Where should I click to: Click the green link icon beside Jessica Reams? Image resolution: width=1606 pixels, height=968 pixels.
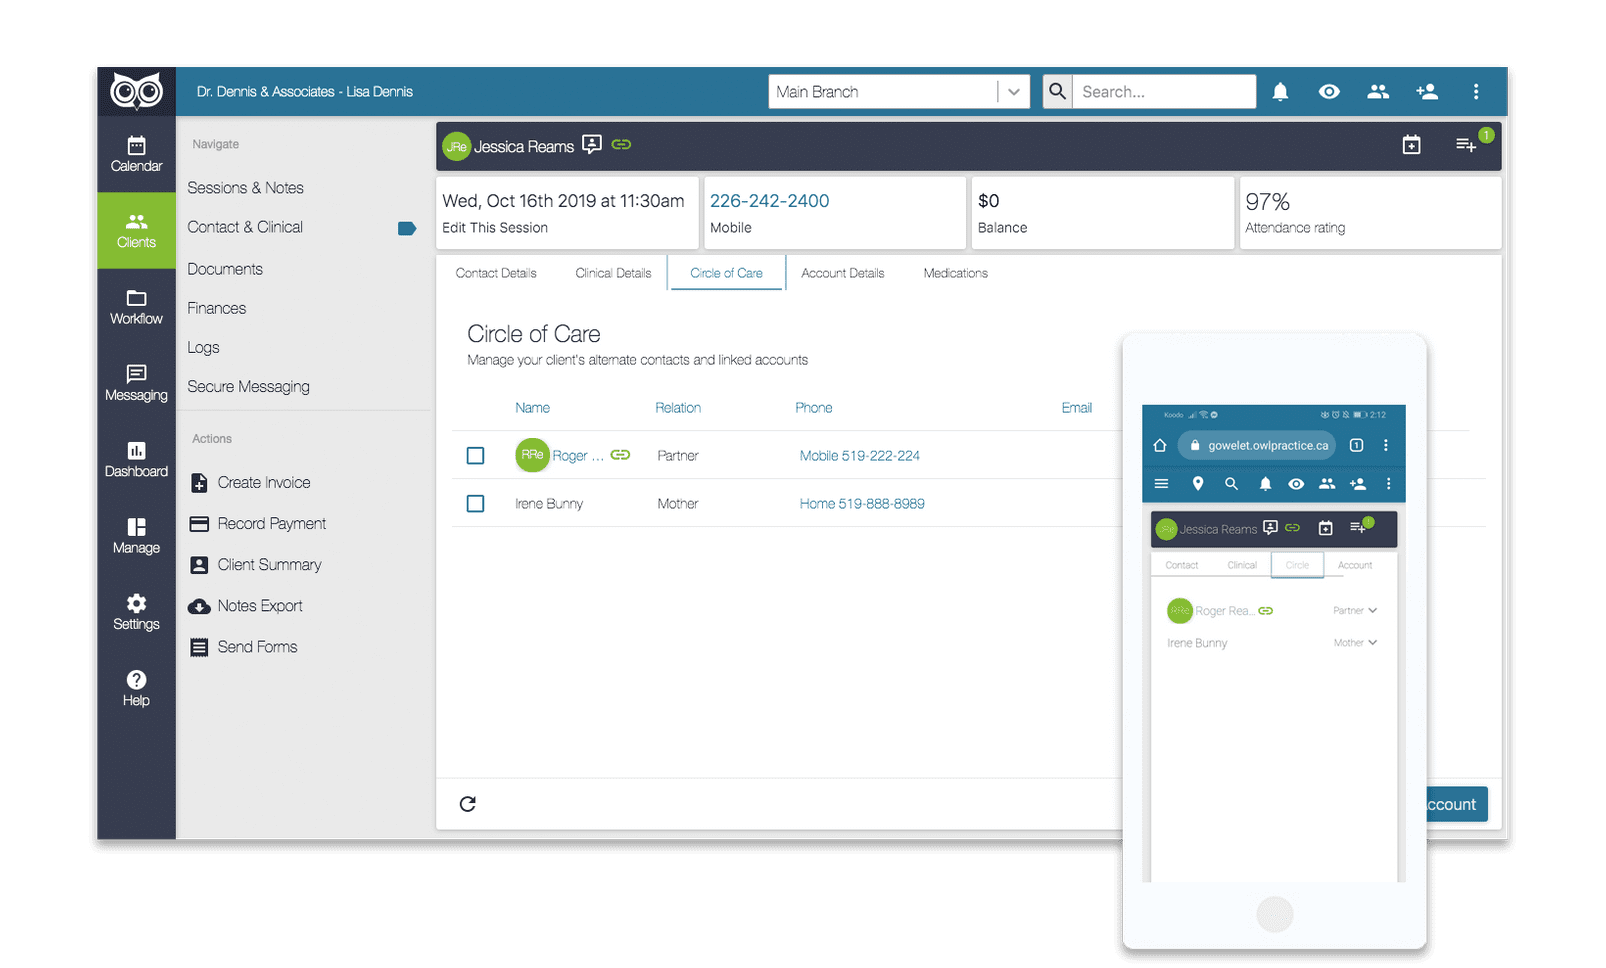[x=620, y=145]
